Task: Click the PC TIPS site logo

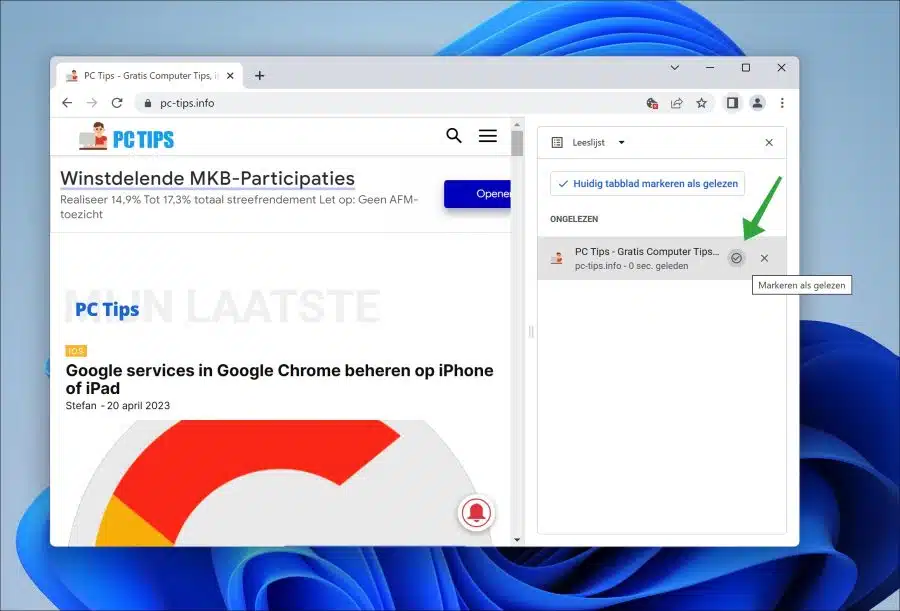Action: click(126, 137)
